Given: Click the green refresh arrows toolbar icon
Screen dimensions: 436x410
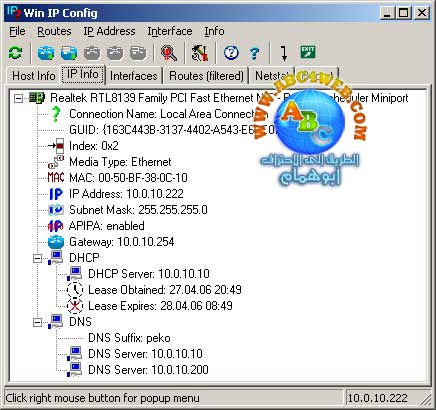Looking at the screenshot, I should (15, 53).
